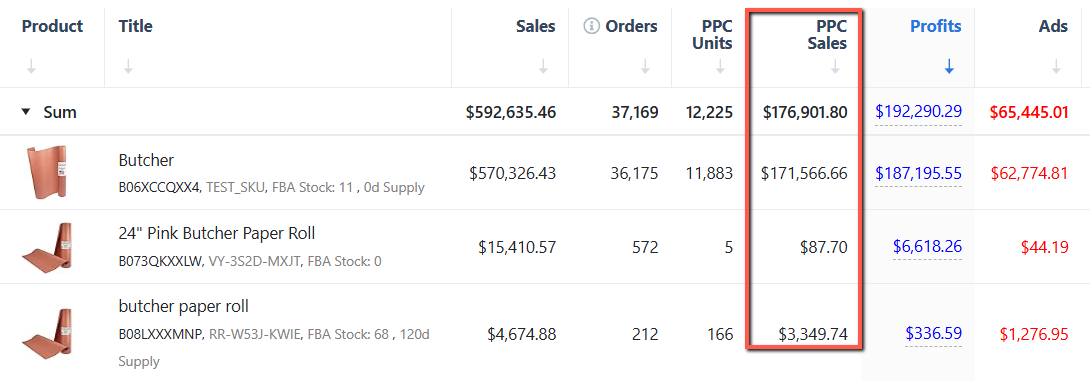Sort by Sales using its arrow
Image resolution: width=1090 pixels, height=381 pixels.
click(544, 67)
